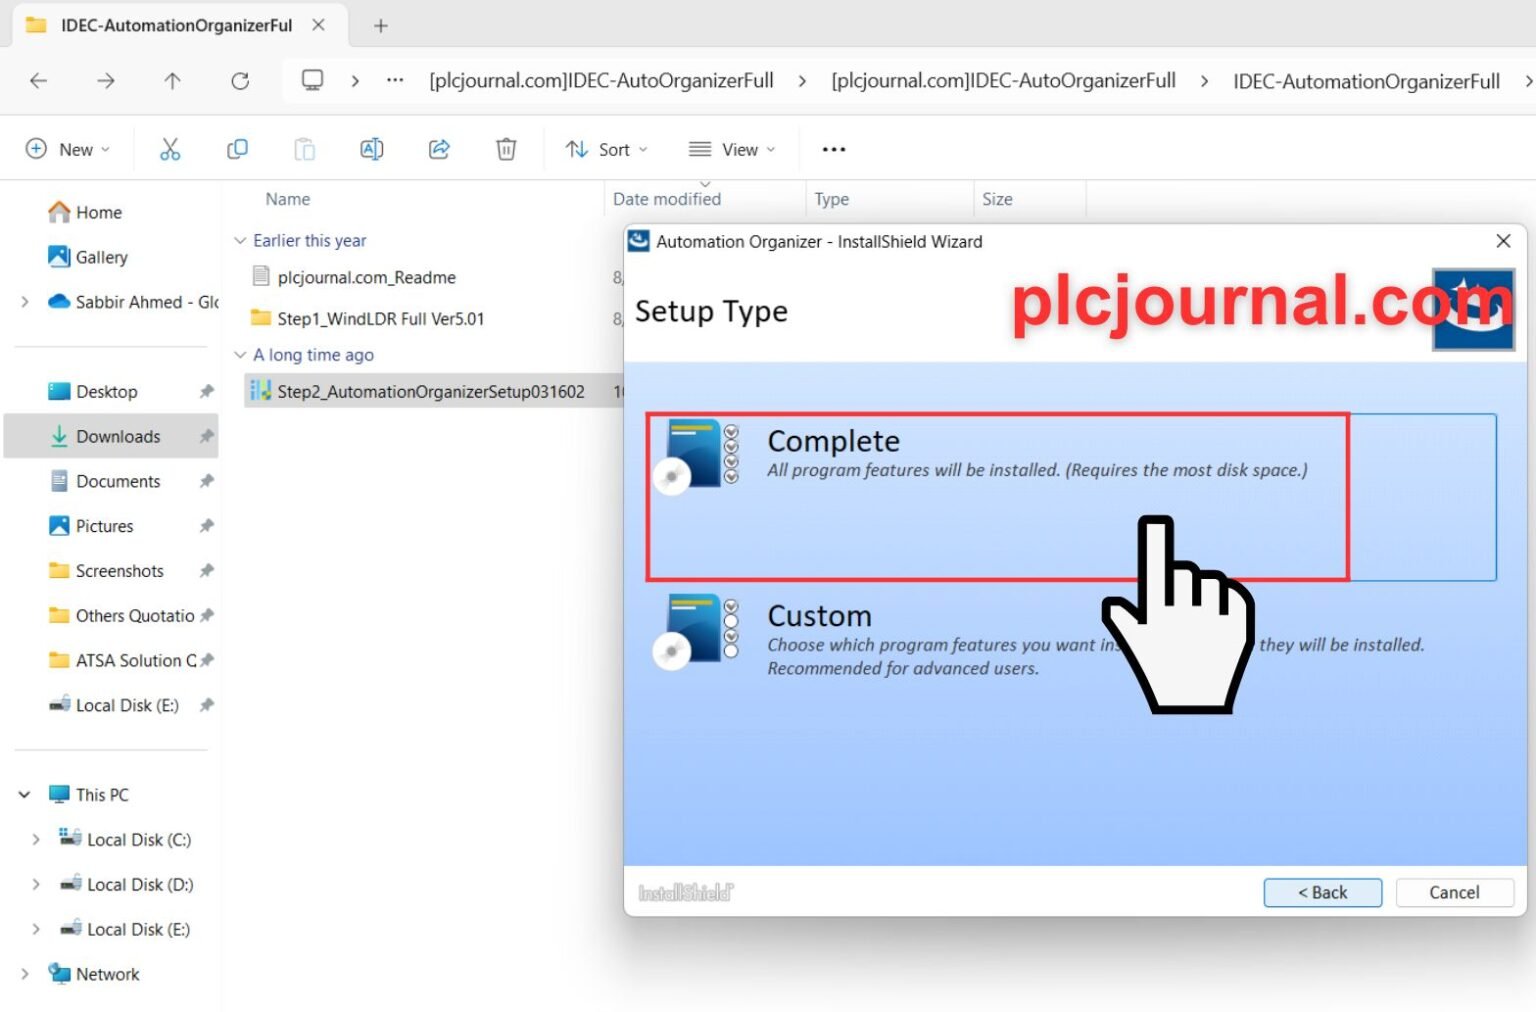Open the Downloads folder in the sidebar

117,436
